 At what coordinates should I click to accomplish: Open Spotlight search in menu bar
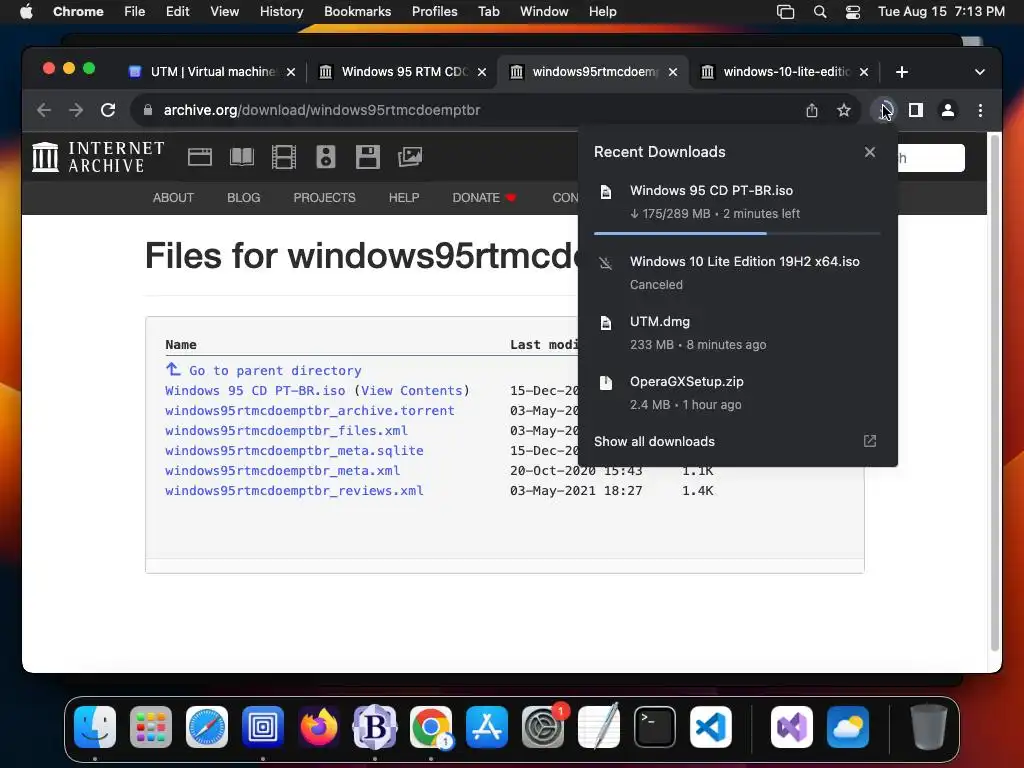click(820, 12)
